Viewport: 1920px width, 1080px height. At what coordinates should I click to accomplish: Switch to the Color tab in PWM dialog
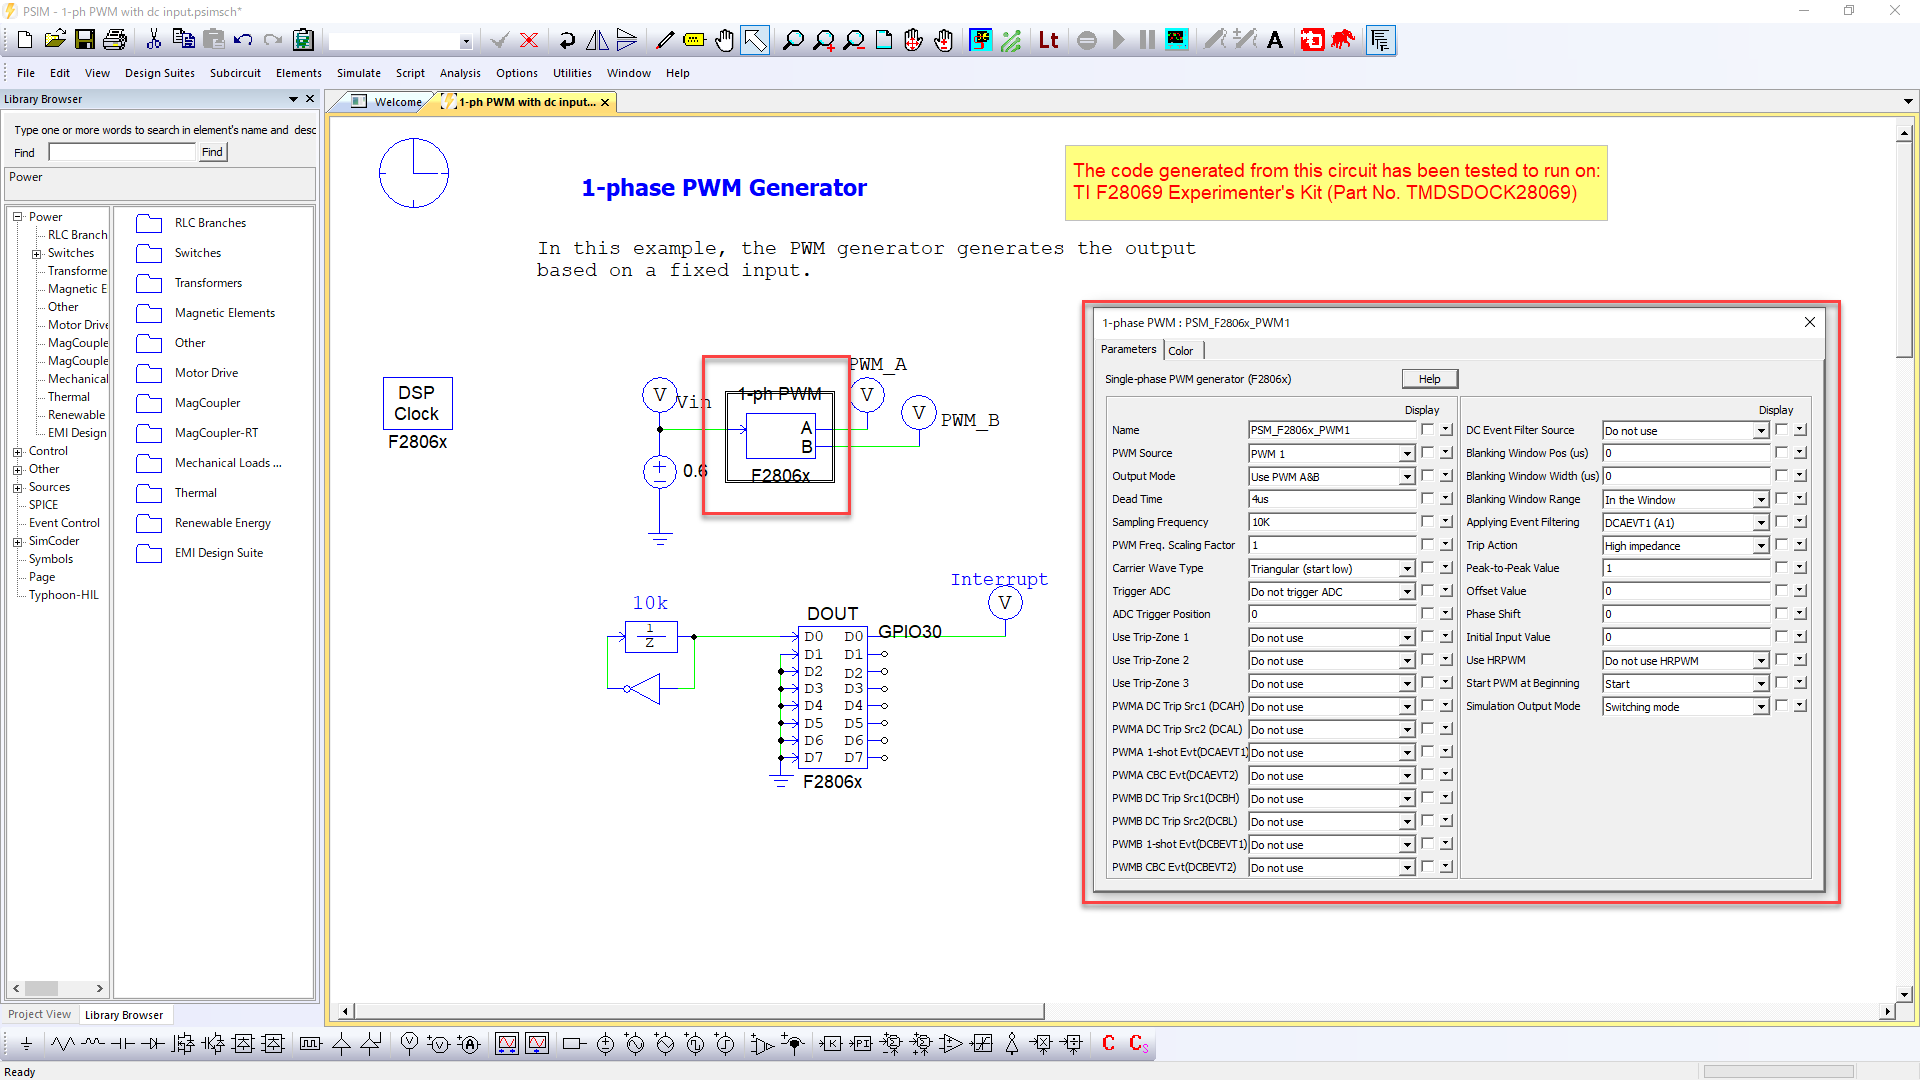click(x=1181, y=350)
